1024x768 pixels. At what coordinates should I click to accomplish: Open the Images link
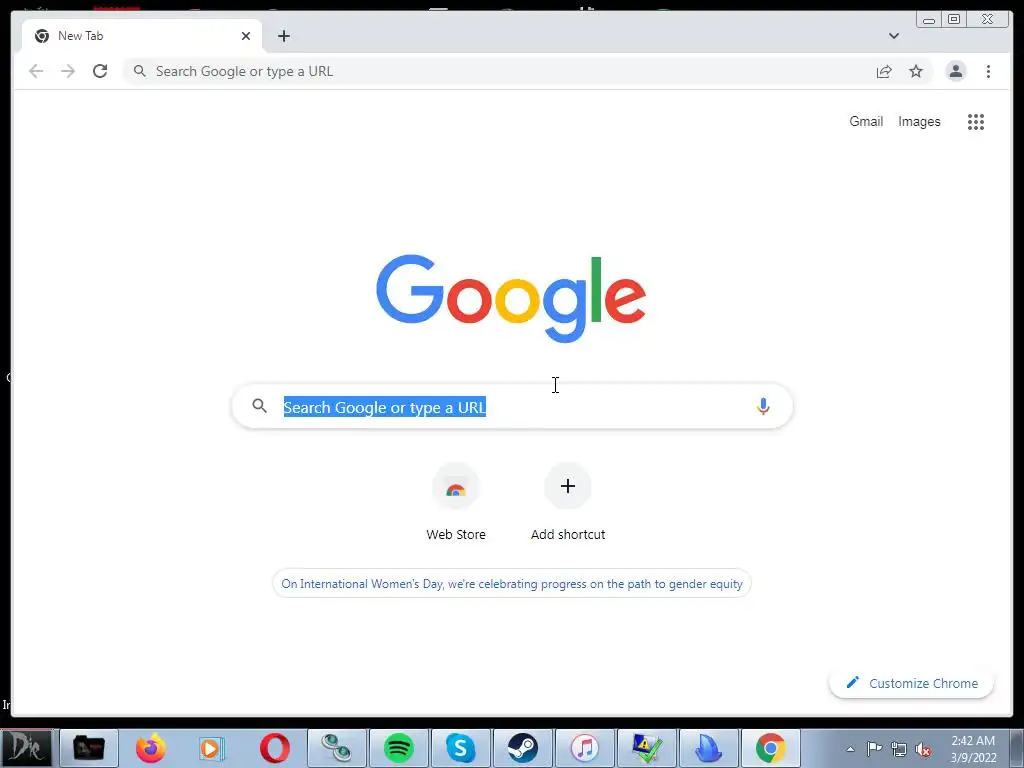tap(919, 121)
